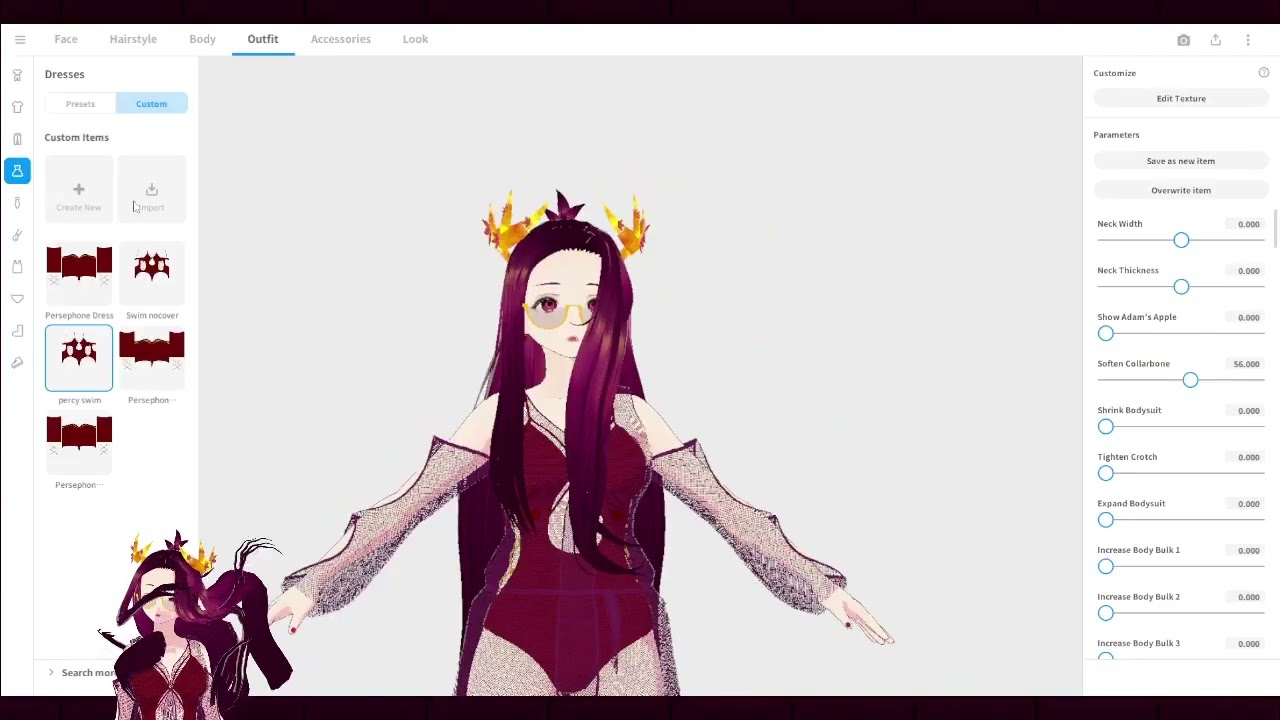Click the Shrink Bodysuit value field
The width and height of the screenshot is (1280, 720).
tap(1244, 411)
